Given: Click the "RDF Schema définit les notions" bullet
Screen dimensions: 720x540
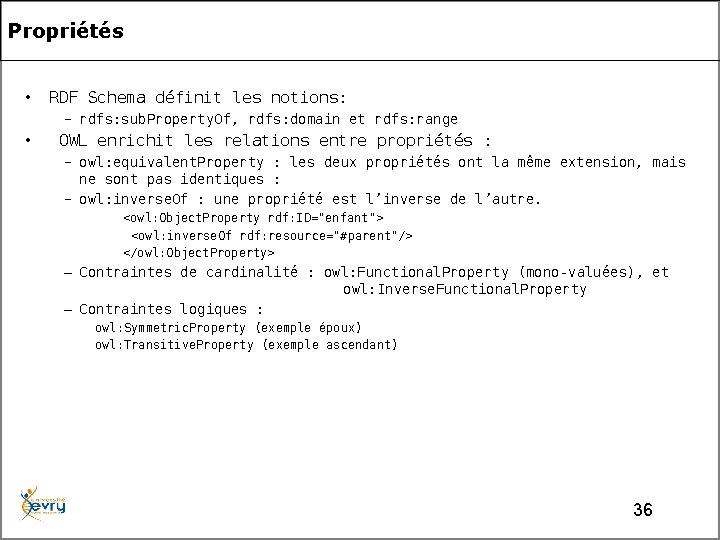Looking at the screenshot, I should (x=197, y=98).
